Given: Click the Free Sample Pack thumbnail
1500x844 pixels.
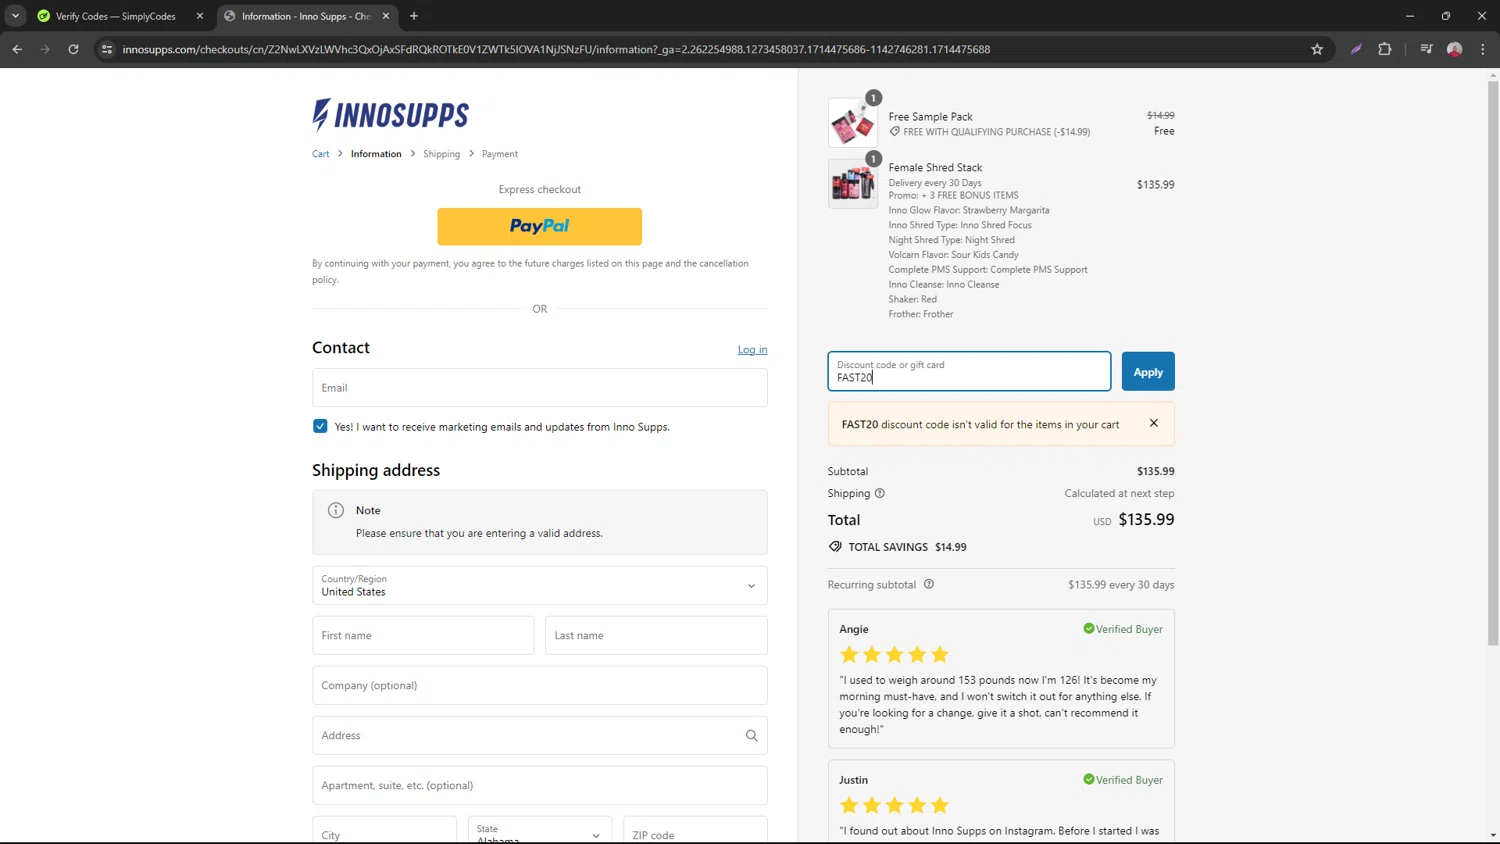Looking at the screenshot, I should point(853,123).
